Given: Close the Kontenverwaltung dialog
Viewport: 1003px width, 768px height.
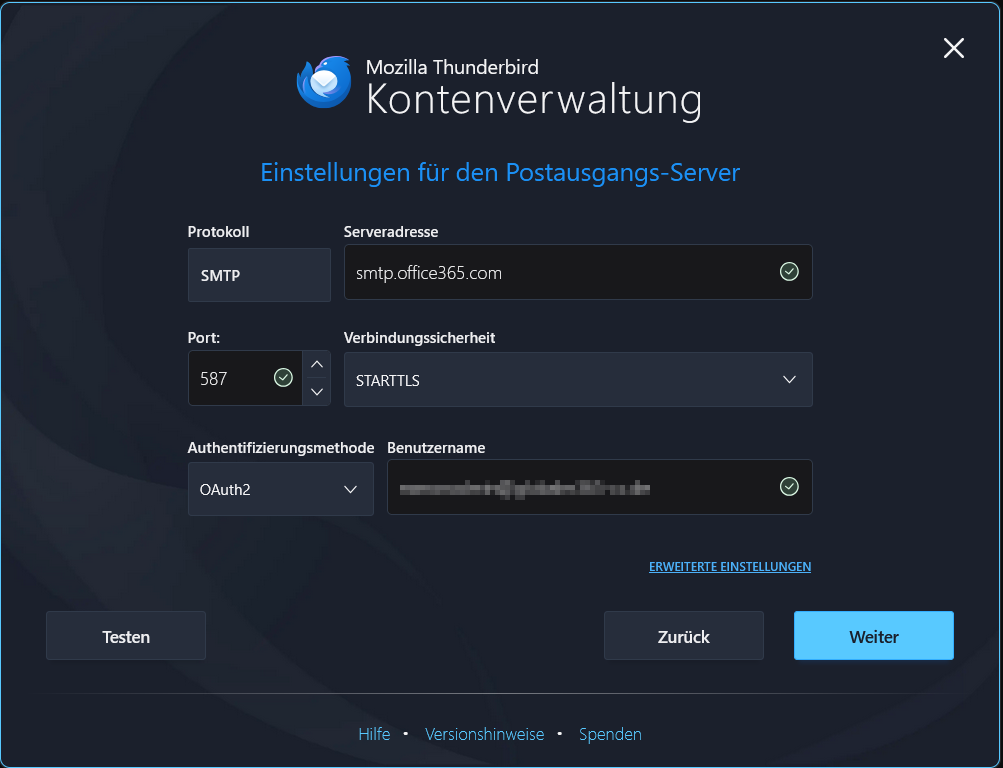Looking at the screenshot, I should tap(953, 48).
